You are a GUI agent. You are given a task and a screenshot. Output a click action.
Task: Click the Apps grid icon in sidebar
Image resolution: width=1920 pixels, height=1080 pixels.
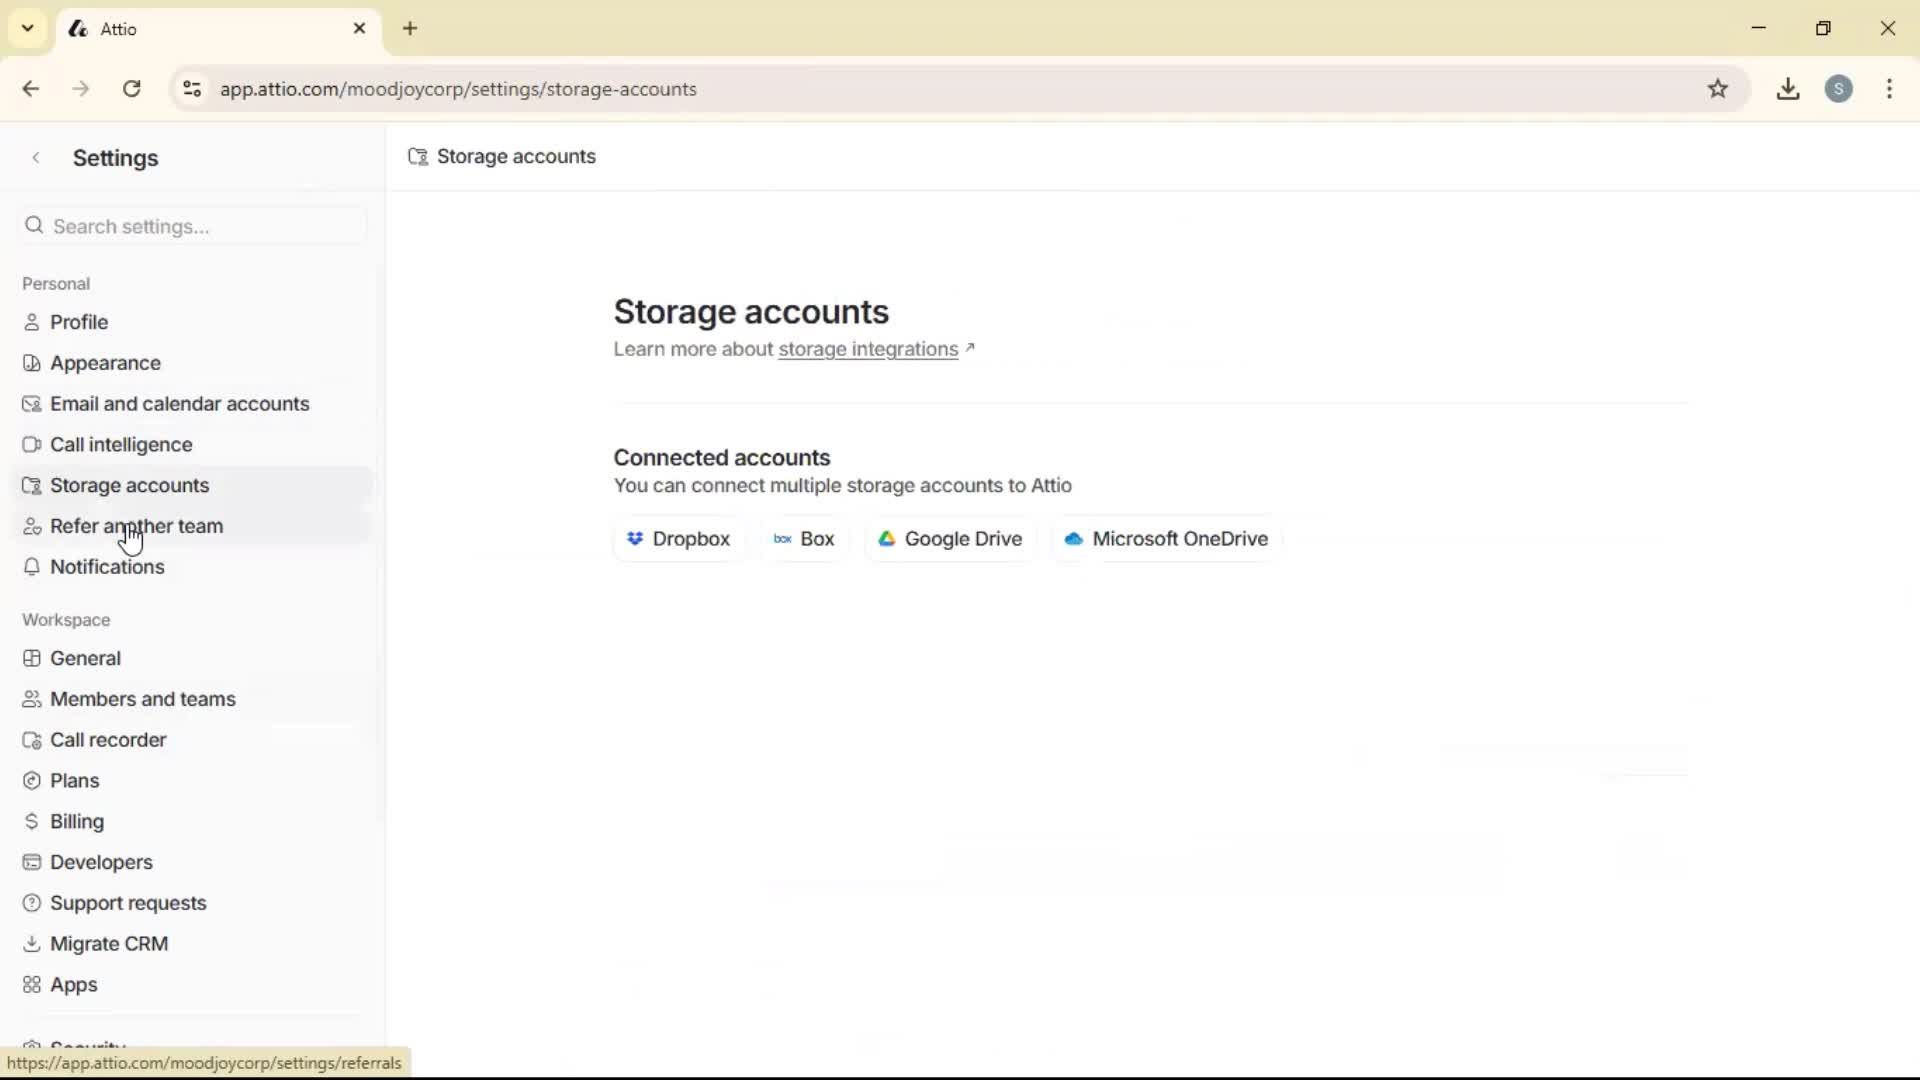click(x=33, y=984)
